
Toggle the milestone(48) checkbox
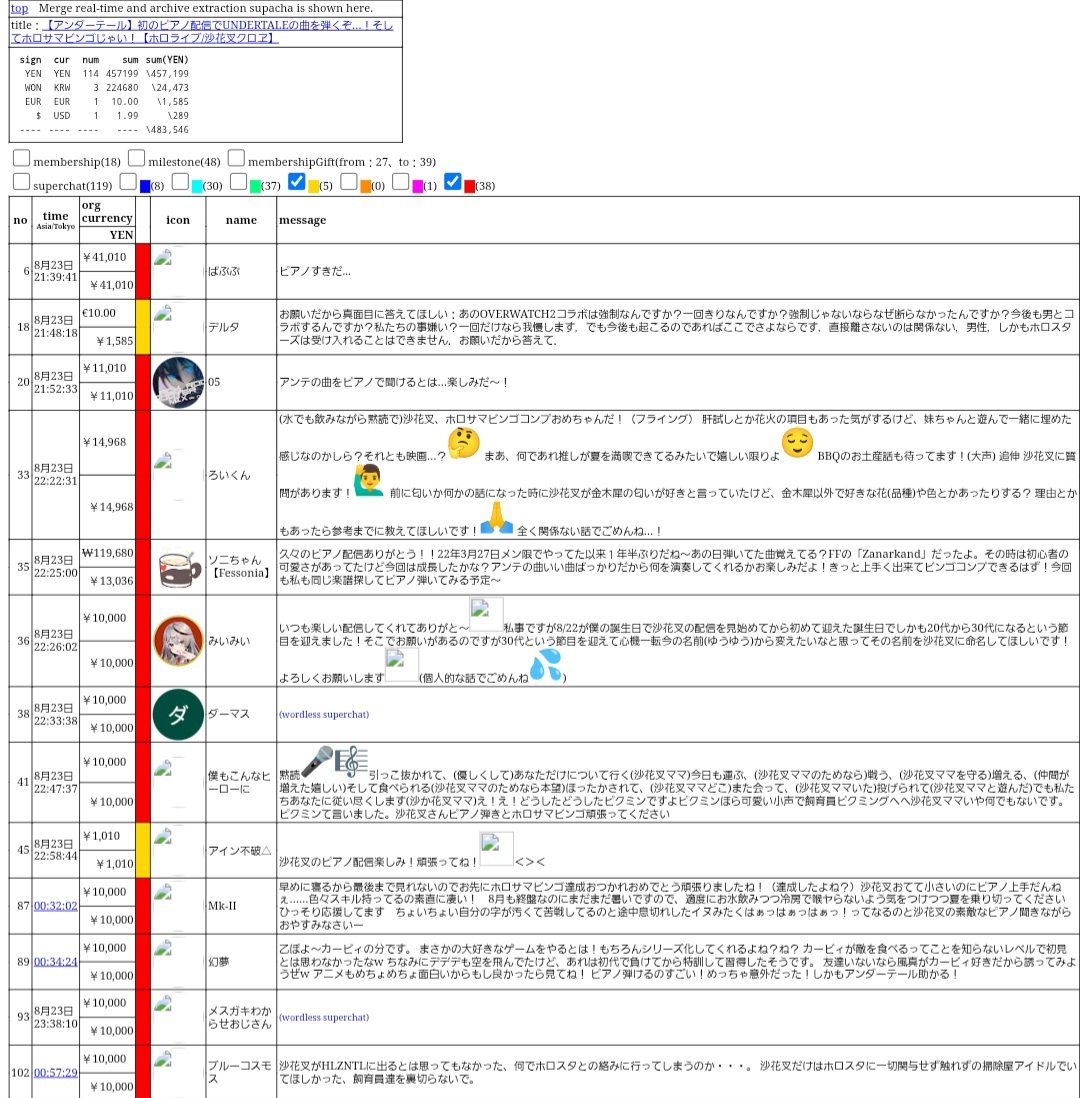pyautogui.click(x=137, y=158)
